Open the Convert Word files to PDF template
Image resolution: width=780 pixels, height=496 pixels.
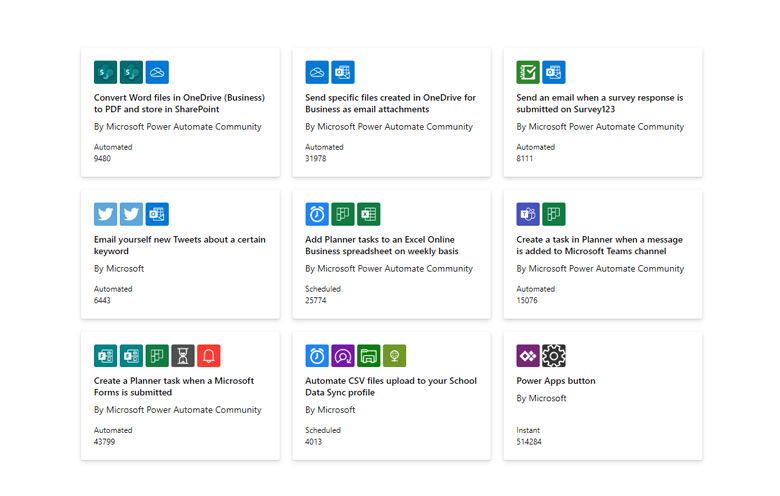click(x=178, y=103)
